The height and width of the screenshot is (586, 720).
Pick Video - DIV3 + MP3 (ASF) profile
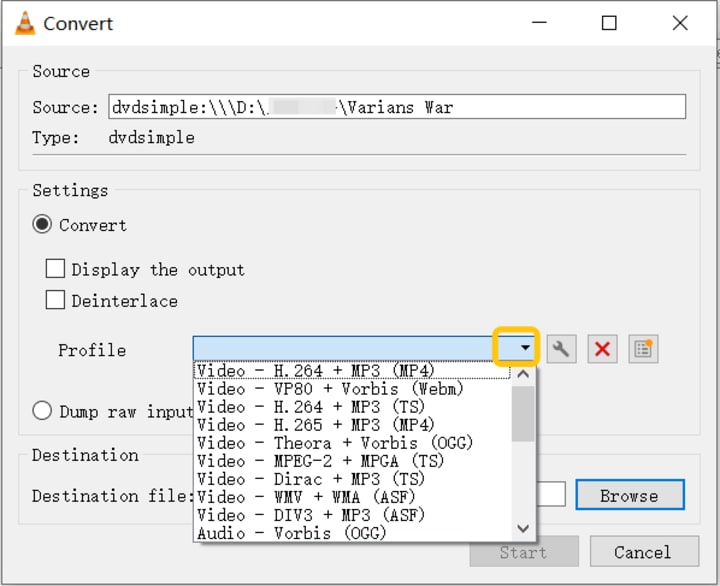pyautogui.click(x=352, y=515)
